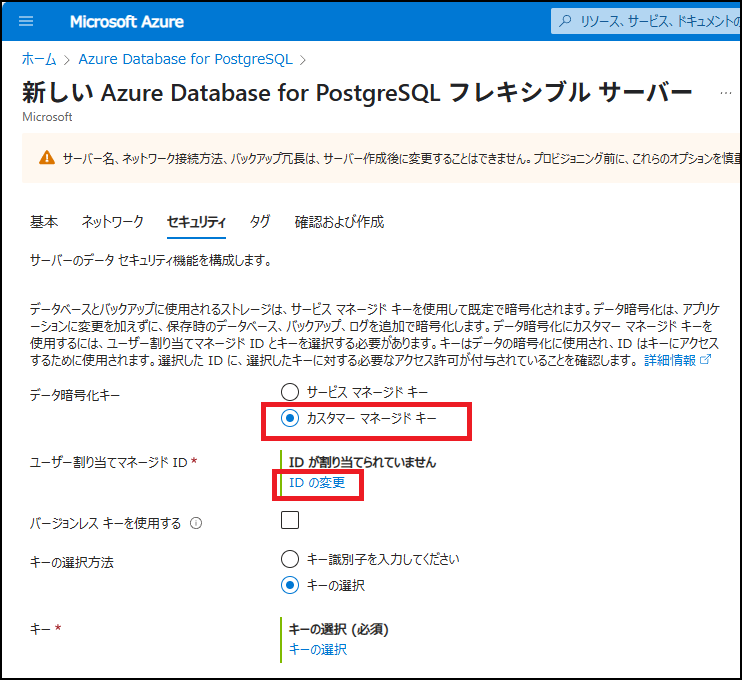Click the page title 新しい Azure Database
742x680 pixels.
point(357,92)
